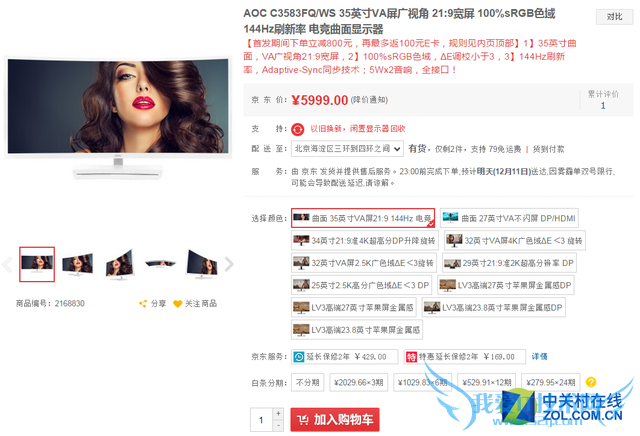Screen dimensions: 640x436
Task: Click 加入购物车 add to cart button
Action: [x=335, y=420]
